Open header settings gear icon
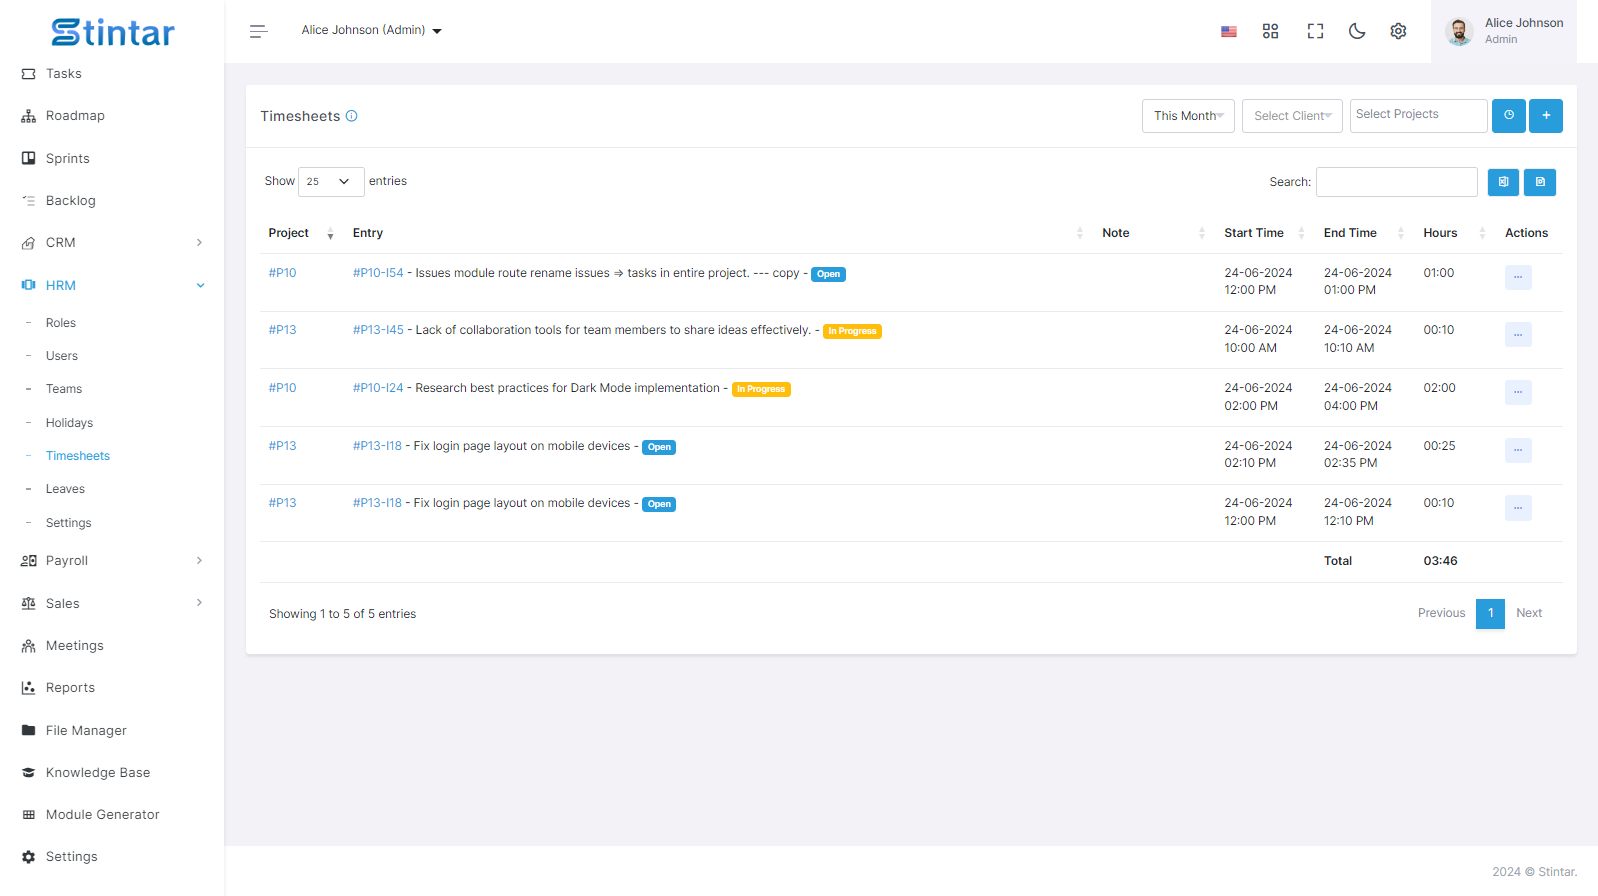This screenshot has width=1598, height=896. pos(1398,31)
